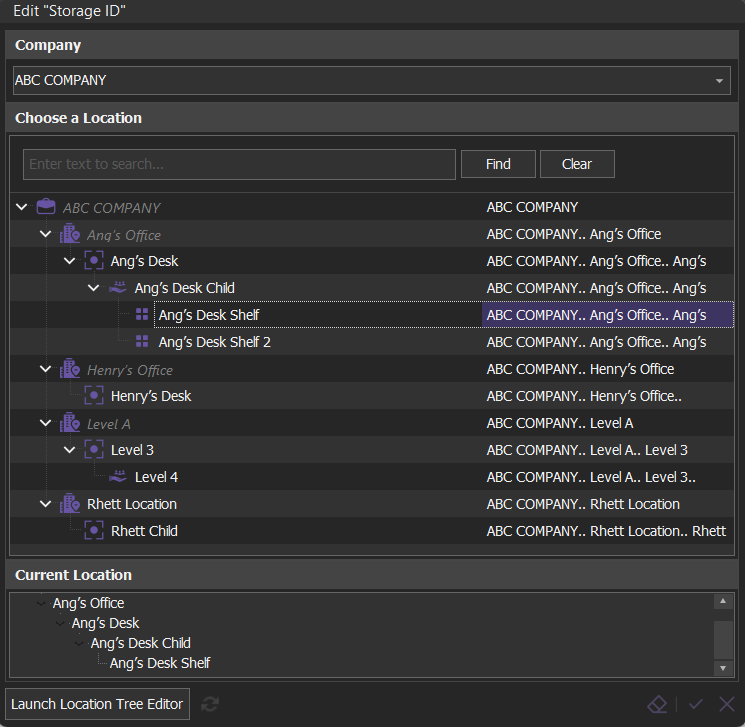The image size is (745, 727).
Task: Click the shelf icon beside Ang's Desk Child
Action: [x=118, y=288]
